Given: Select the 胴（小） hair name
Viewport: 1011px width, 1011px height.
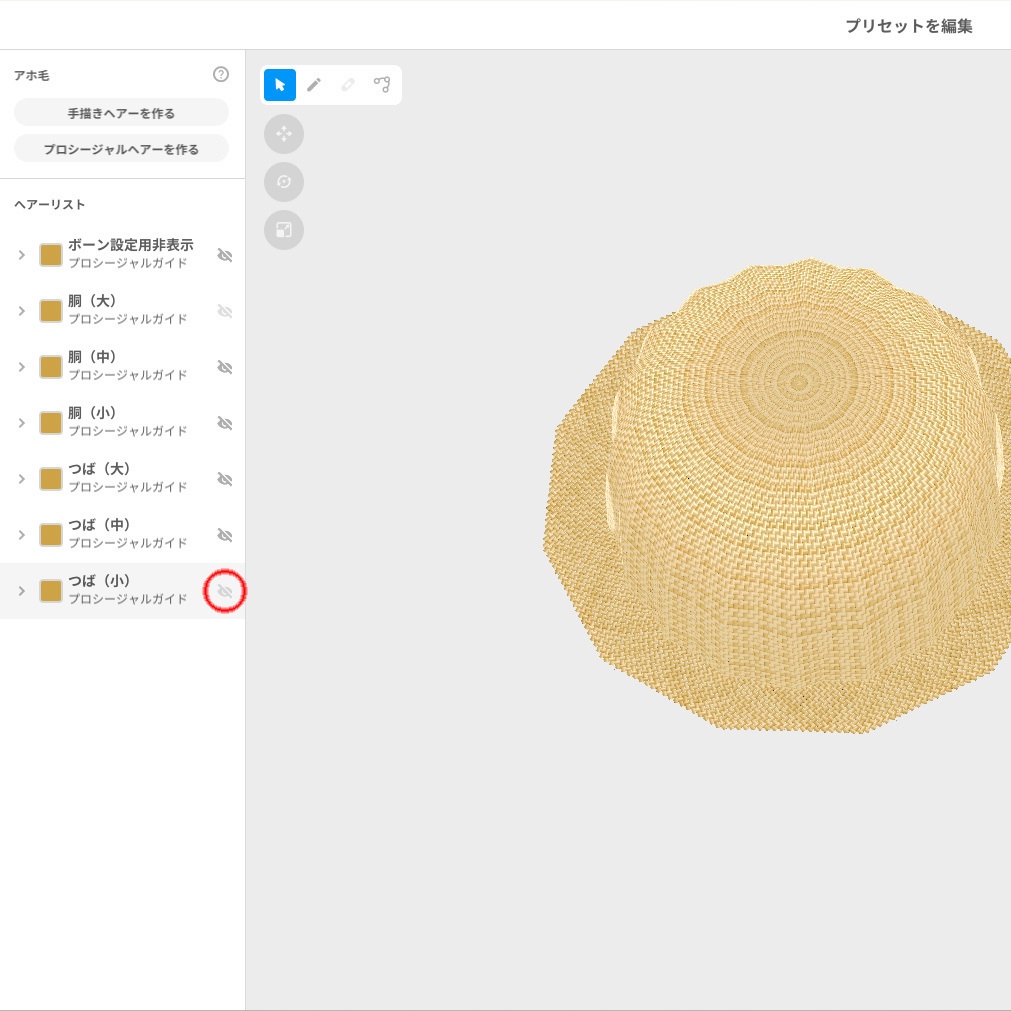Looking at the screenshot, I should click(92, 413).
